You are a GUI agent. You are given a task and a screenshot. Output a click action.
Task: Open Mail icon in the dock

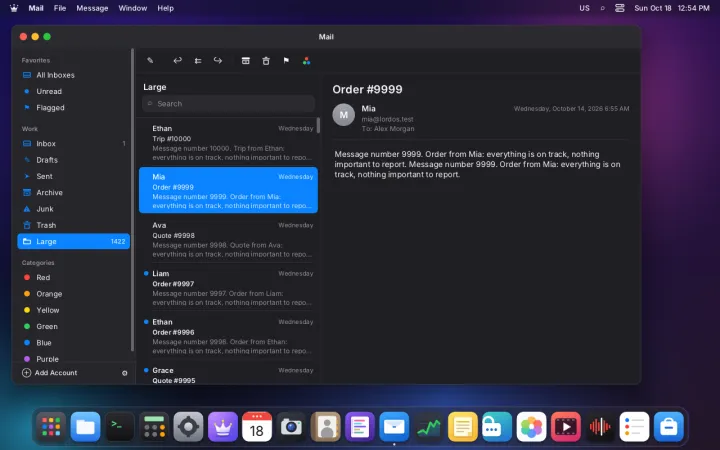click(x=394, y=427)
